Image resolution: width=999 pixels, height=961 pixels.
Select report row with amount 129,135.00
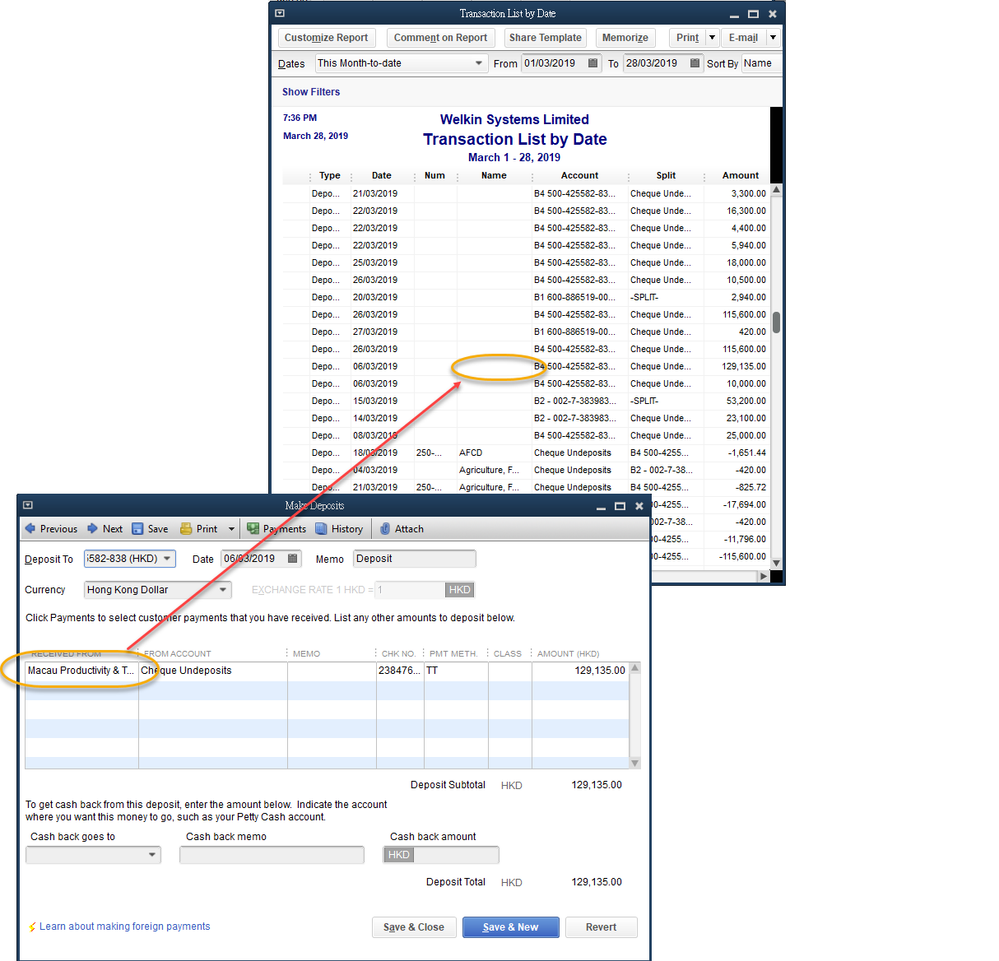pyautogui.click(x=526, y=366)
